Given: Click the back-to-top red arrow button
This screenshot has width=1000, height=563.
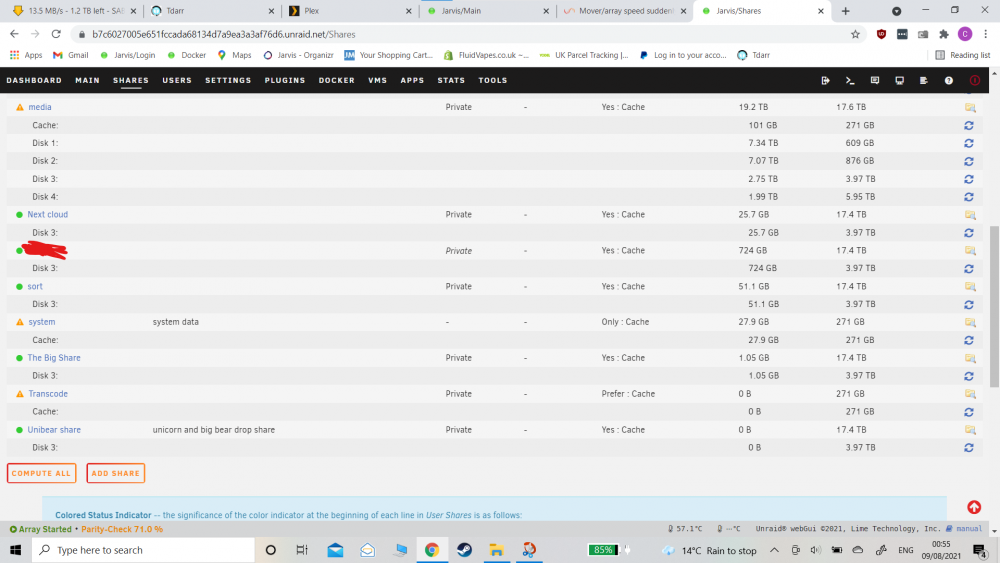Looking at the screenshot, I should click(x=974, y=508).
